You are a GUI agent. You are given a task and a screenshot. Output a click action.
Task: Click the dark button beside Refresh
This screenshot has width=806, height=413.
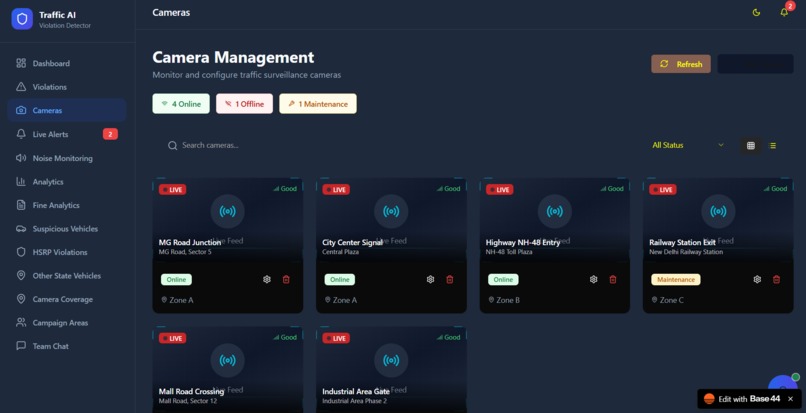(755, 64)
